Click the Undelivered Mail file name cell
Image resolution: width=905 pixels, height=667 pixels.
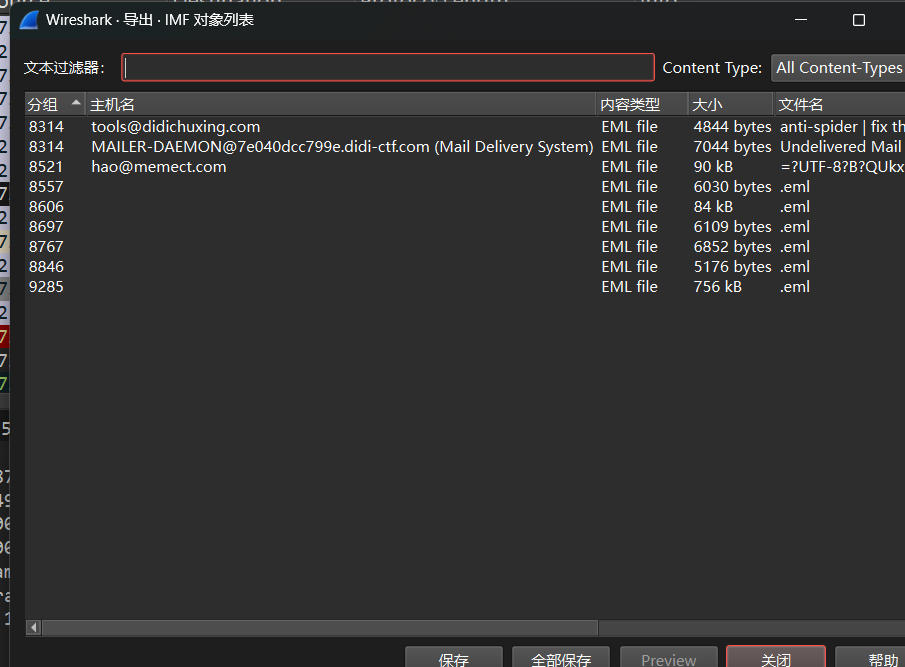point(842,147)
